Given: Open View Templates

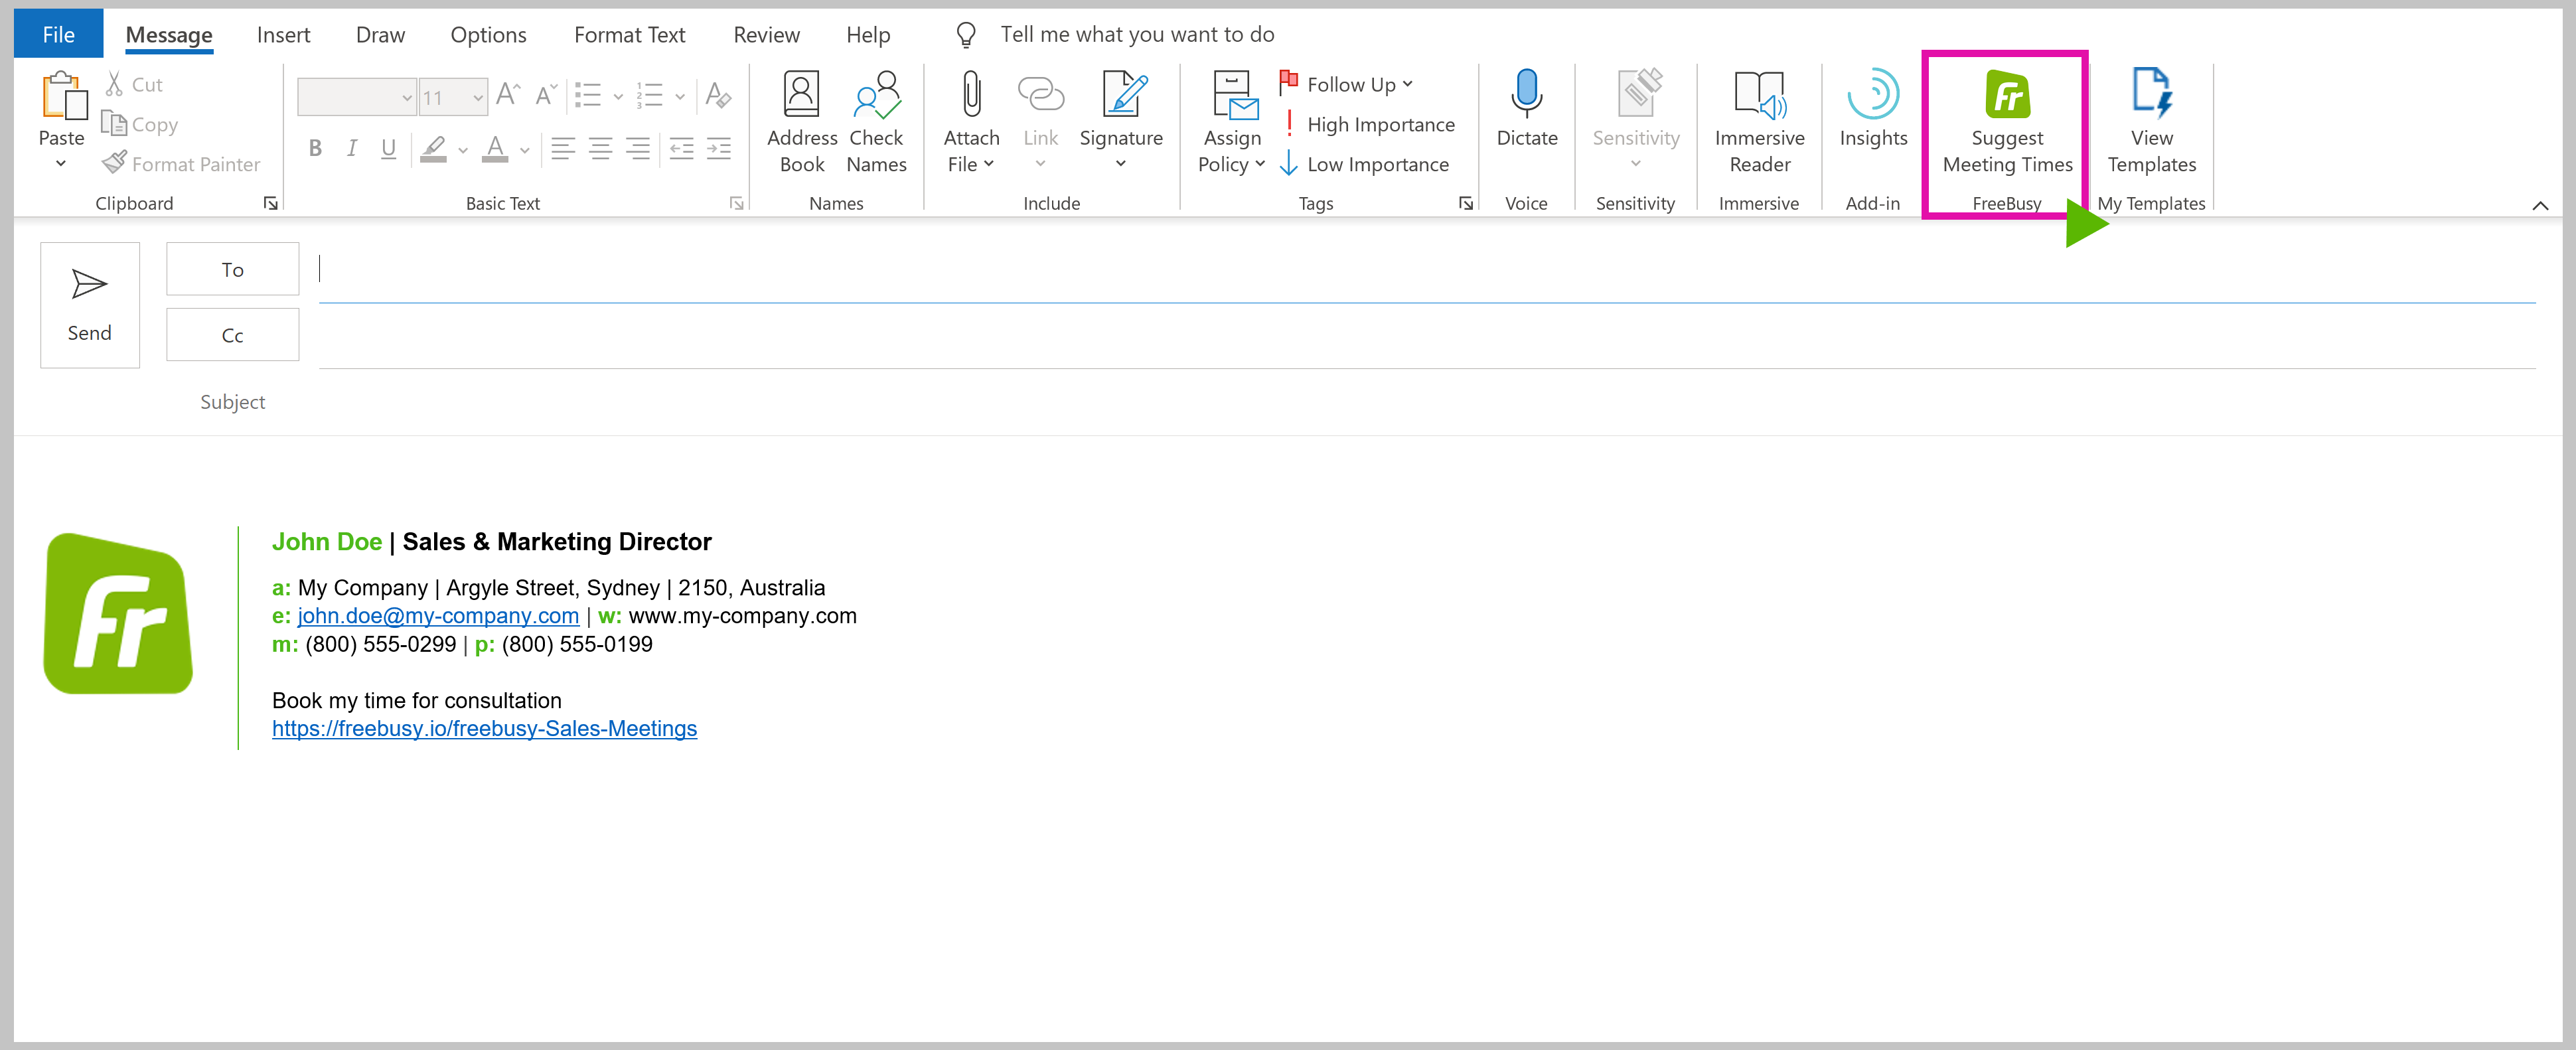Looking at the screenshot, I should click(2151, 121).
